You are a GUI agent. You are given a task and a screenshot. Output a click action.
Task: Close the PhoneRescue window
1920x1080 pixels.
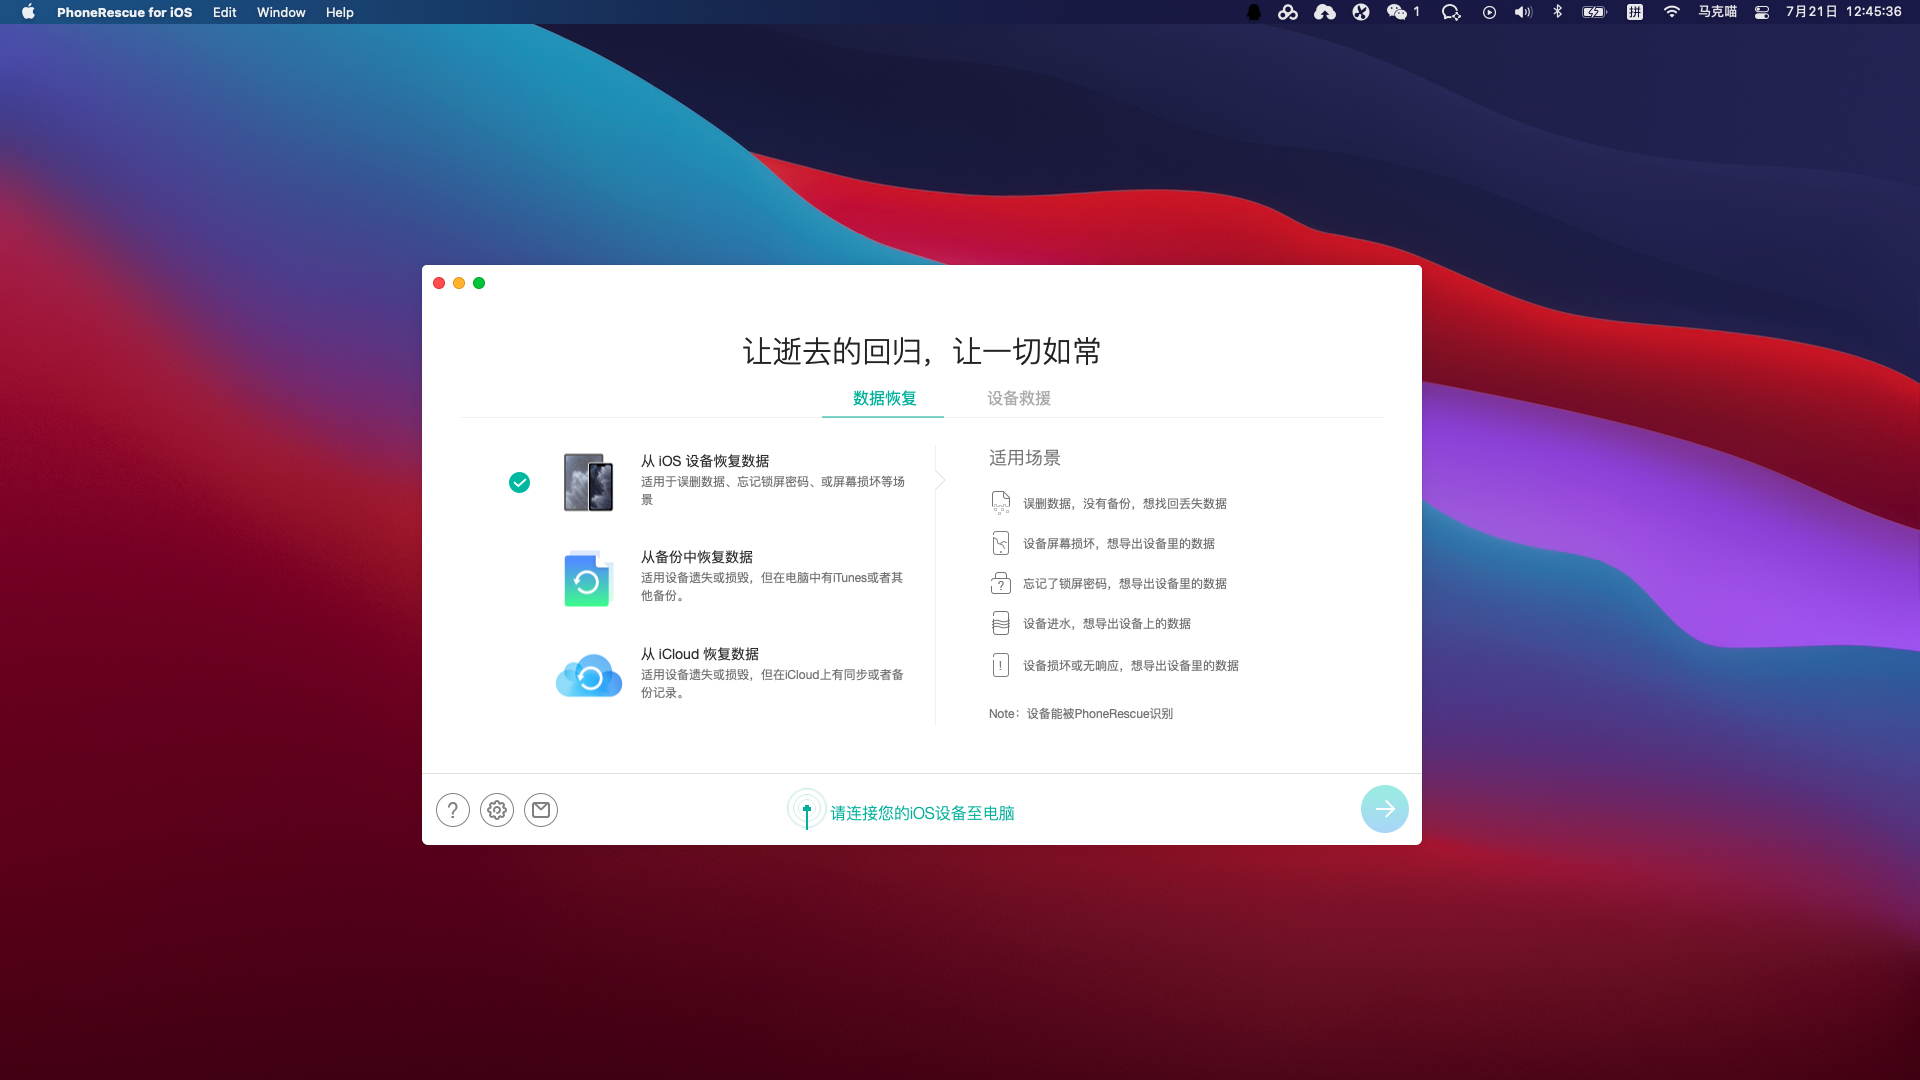pyautogui.click(x=439, y=283)
